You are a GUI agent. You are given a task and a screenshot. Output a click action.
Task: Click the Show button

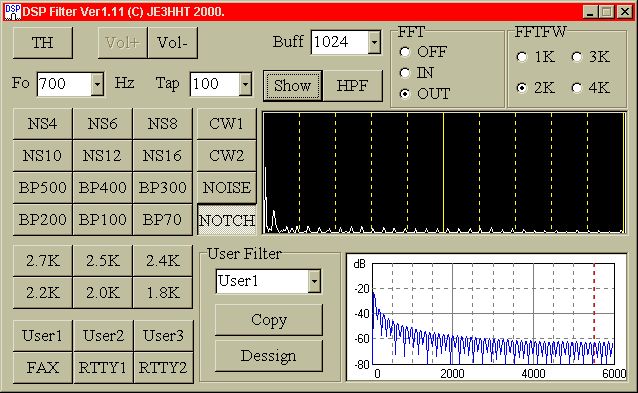click(293, 85)
